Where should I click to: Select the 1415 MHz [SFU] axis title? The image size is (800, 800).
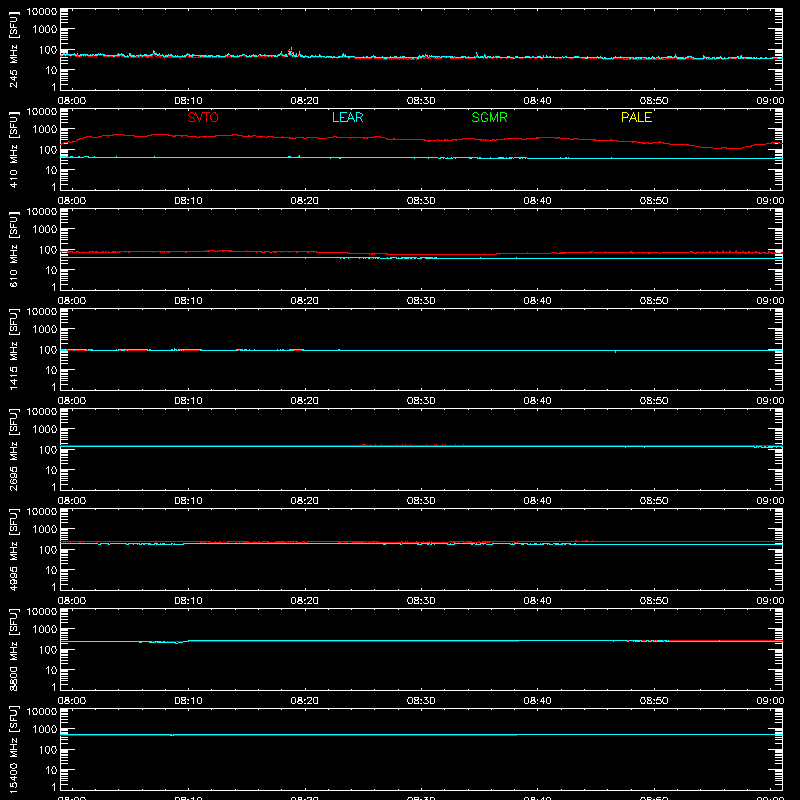click(x=13, y=349)
